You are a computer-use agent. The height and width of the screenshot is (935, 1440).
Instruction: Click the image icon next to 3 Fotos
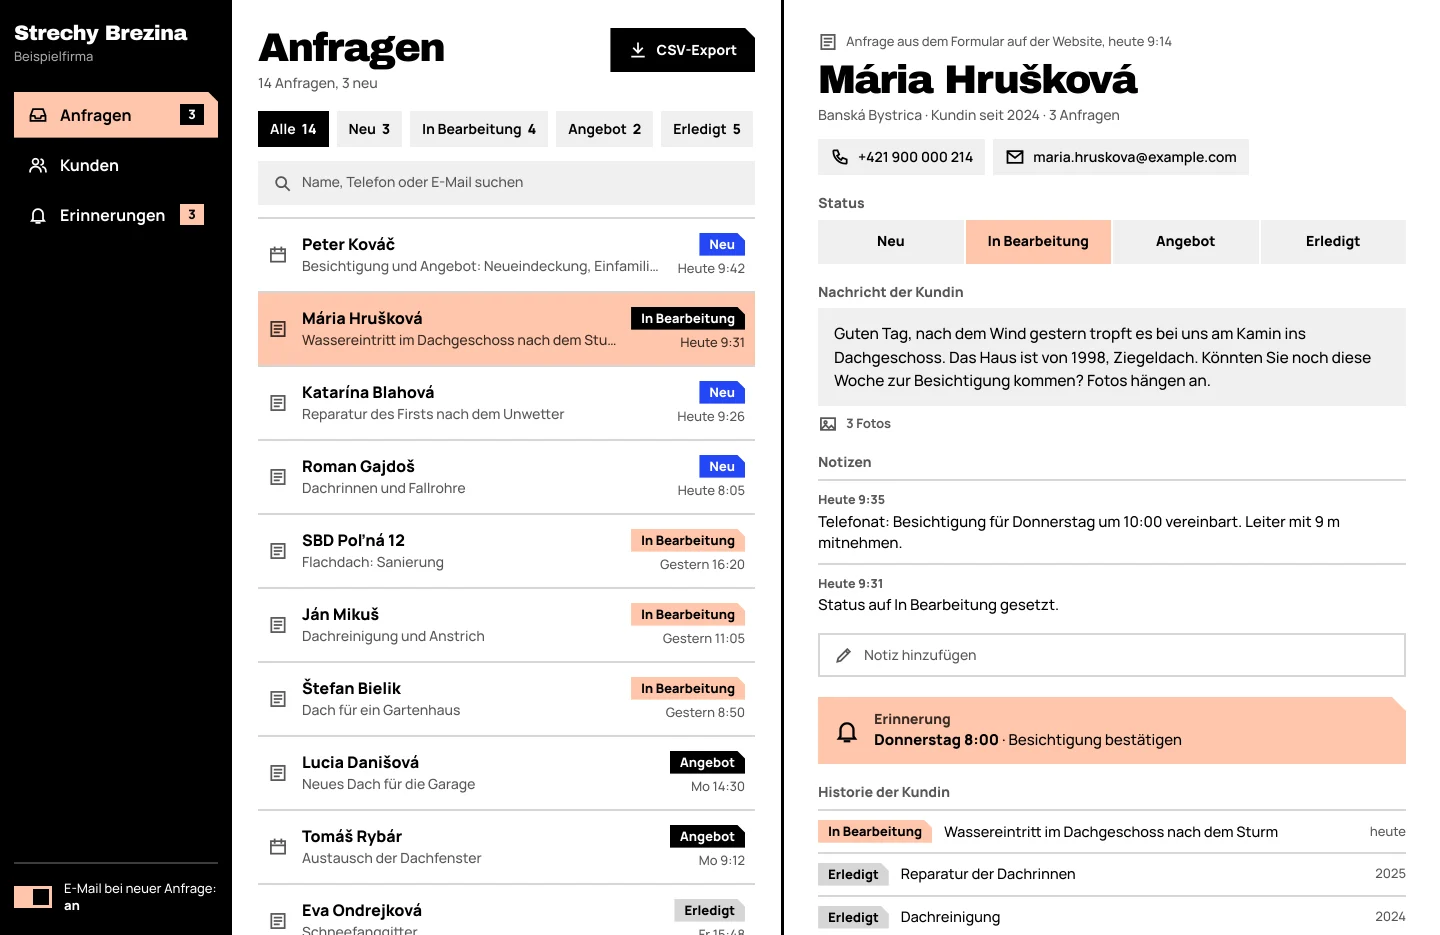tap(828, 424)
